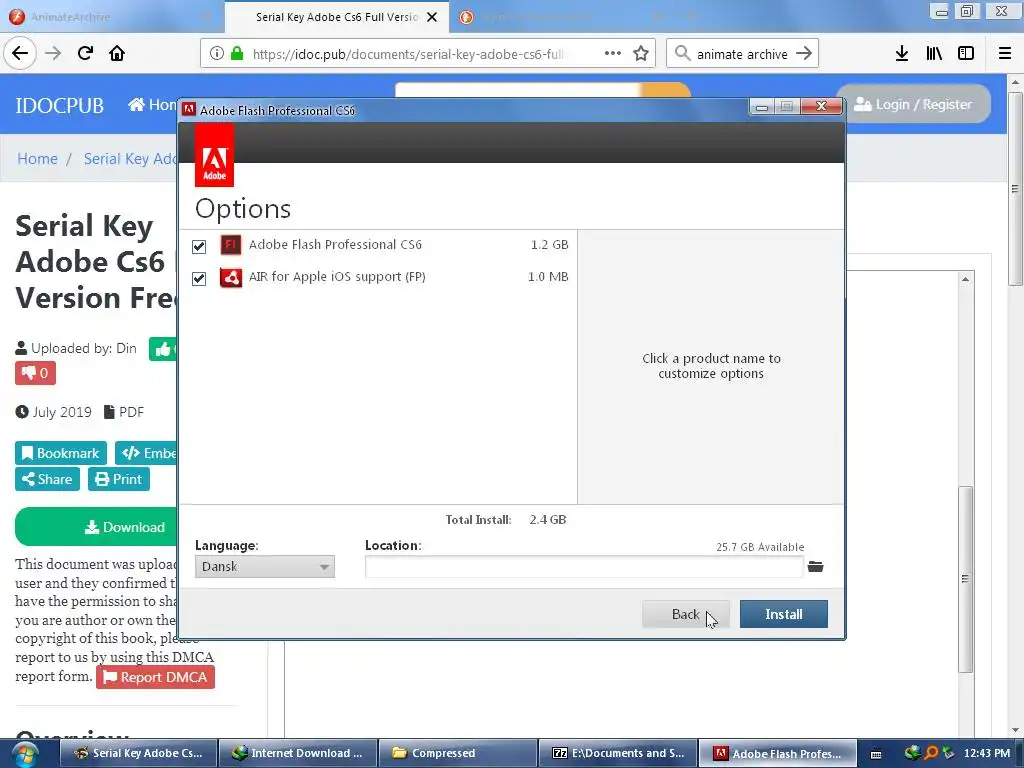Follow the Home breadcrumb link
1024x768 pixels.
coord(37,159)
